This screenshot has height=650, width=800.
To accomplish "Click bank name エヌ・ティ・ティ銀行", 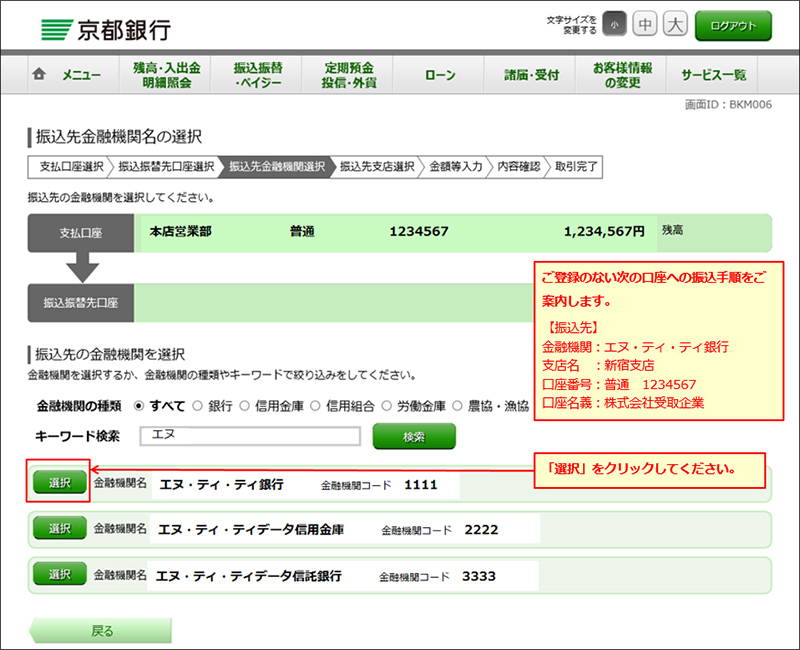I will point(221,484).
